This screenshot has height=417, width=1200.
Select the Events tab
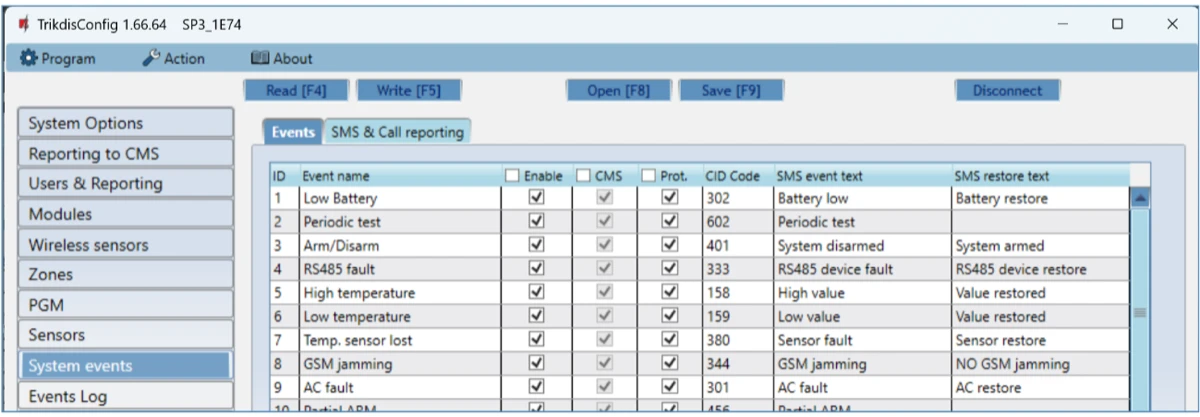(293, 132)
